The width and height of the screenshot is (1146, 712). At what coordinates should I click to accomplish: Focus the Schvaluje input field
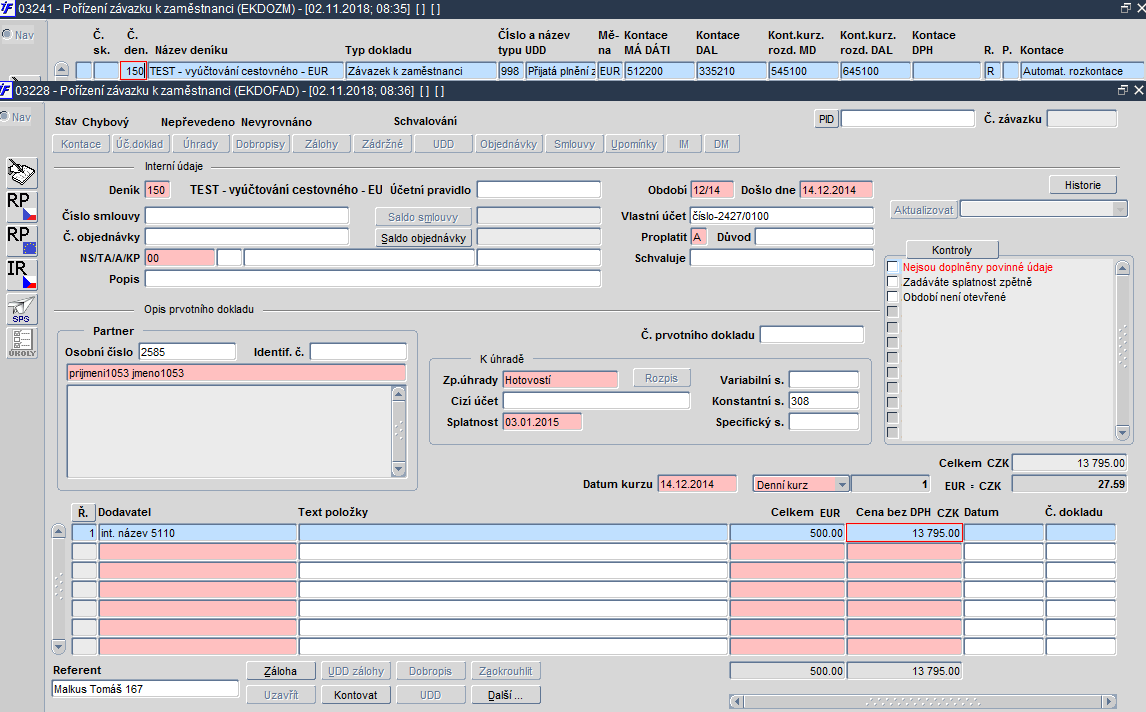pos(782,257)
